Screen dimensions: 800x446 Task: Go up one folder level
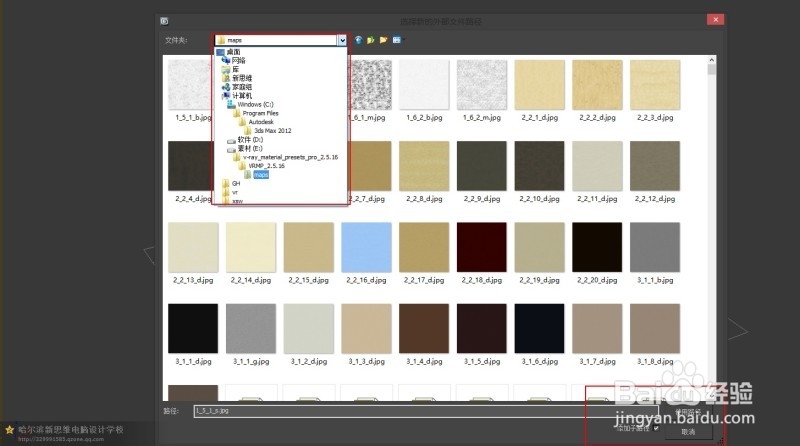[x=371, y=40]
